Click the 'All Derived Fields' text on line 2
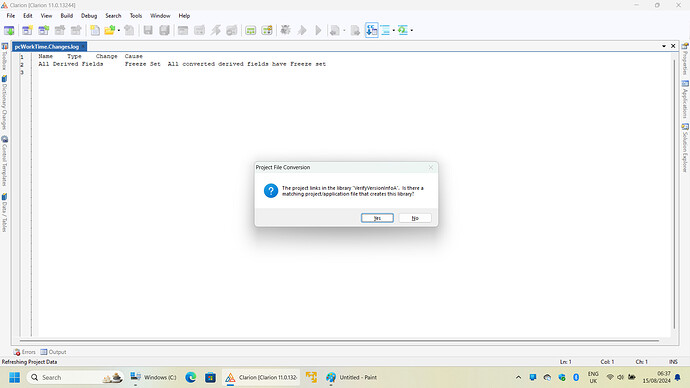The image size is (690, 388). (70, 64)
